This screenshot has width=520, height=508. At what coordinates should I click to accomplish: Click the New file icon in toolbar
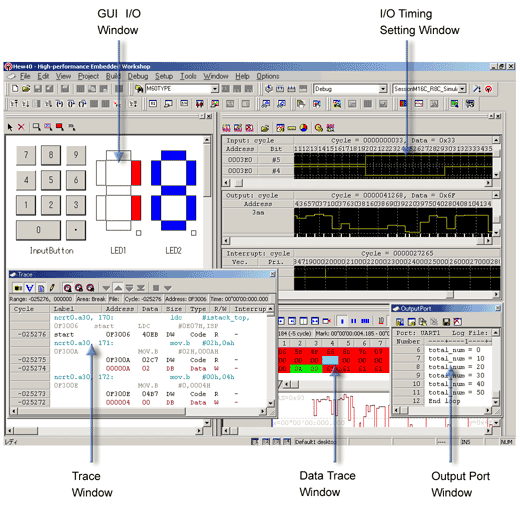point(15,89)
